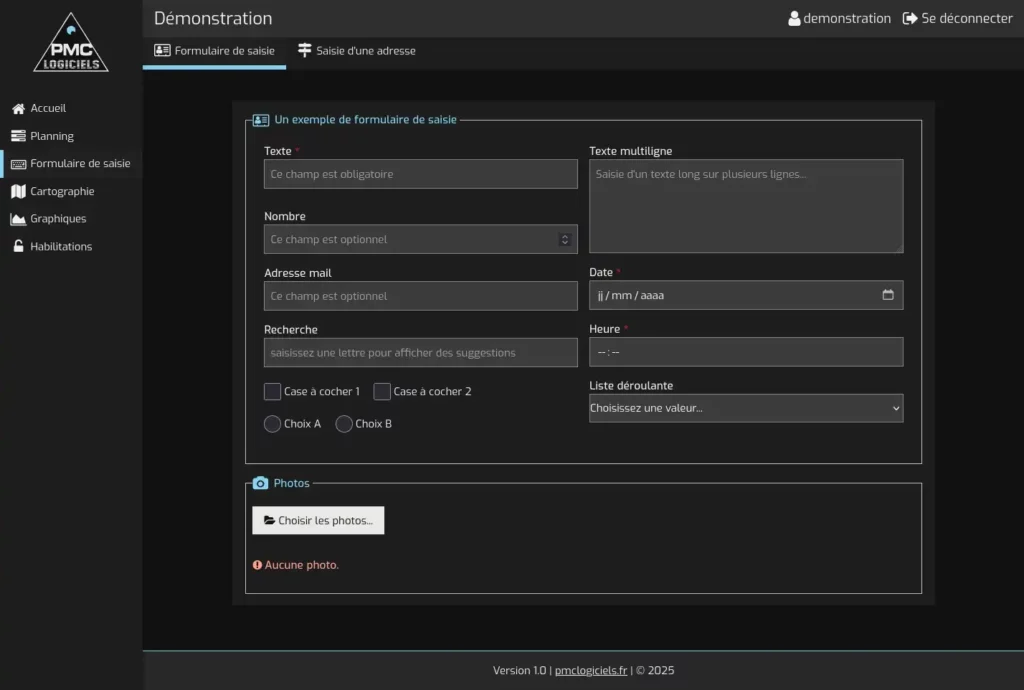
Task: Click the Habilitations padlock icon
Action: coord(18,246)
